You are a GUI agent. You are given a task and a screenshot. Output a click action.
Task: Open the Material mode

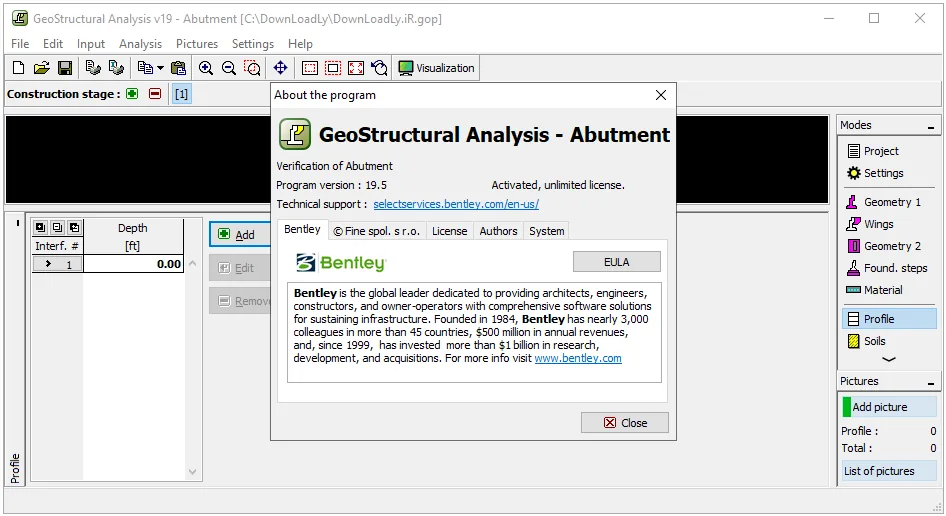890,290
